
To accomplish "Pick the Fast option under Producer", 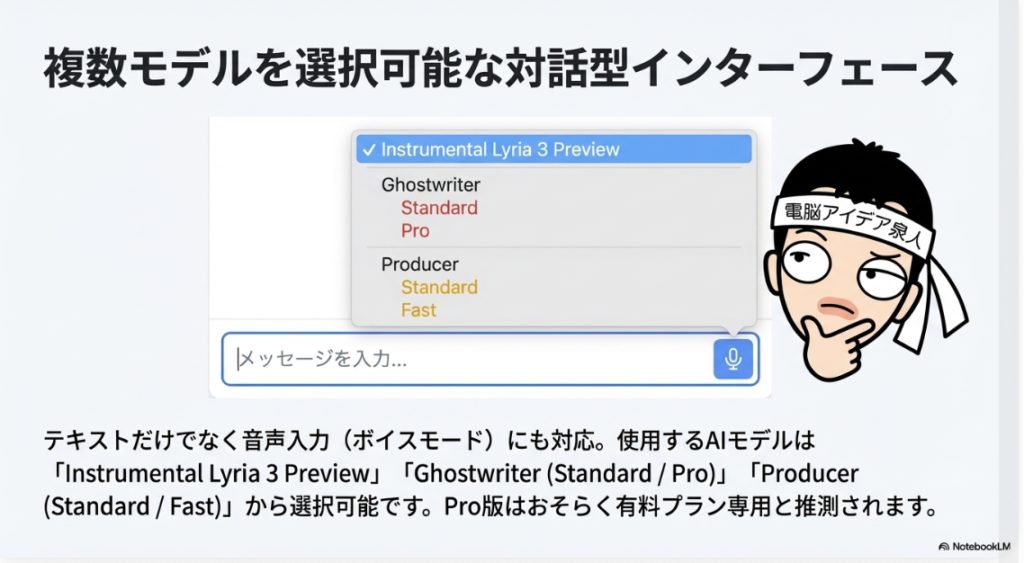I will (419, 310).
